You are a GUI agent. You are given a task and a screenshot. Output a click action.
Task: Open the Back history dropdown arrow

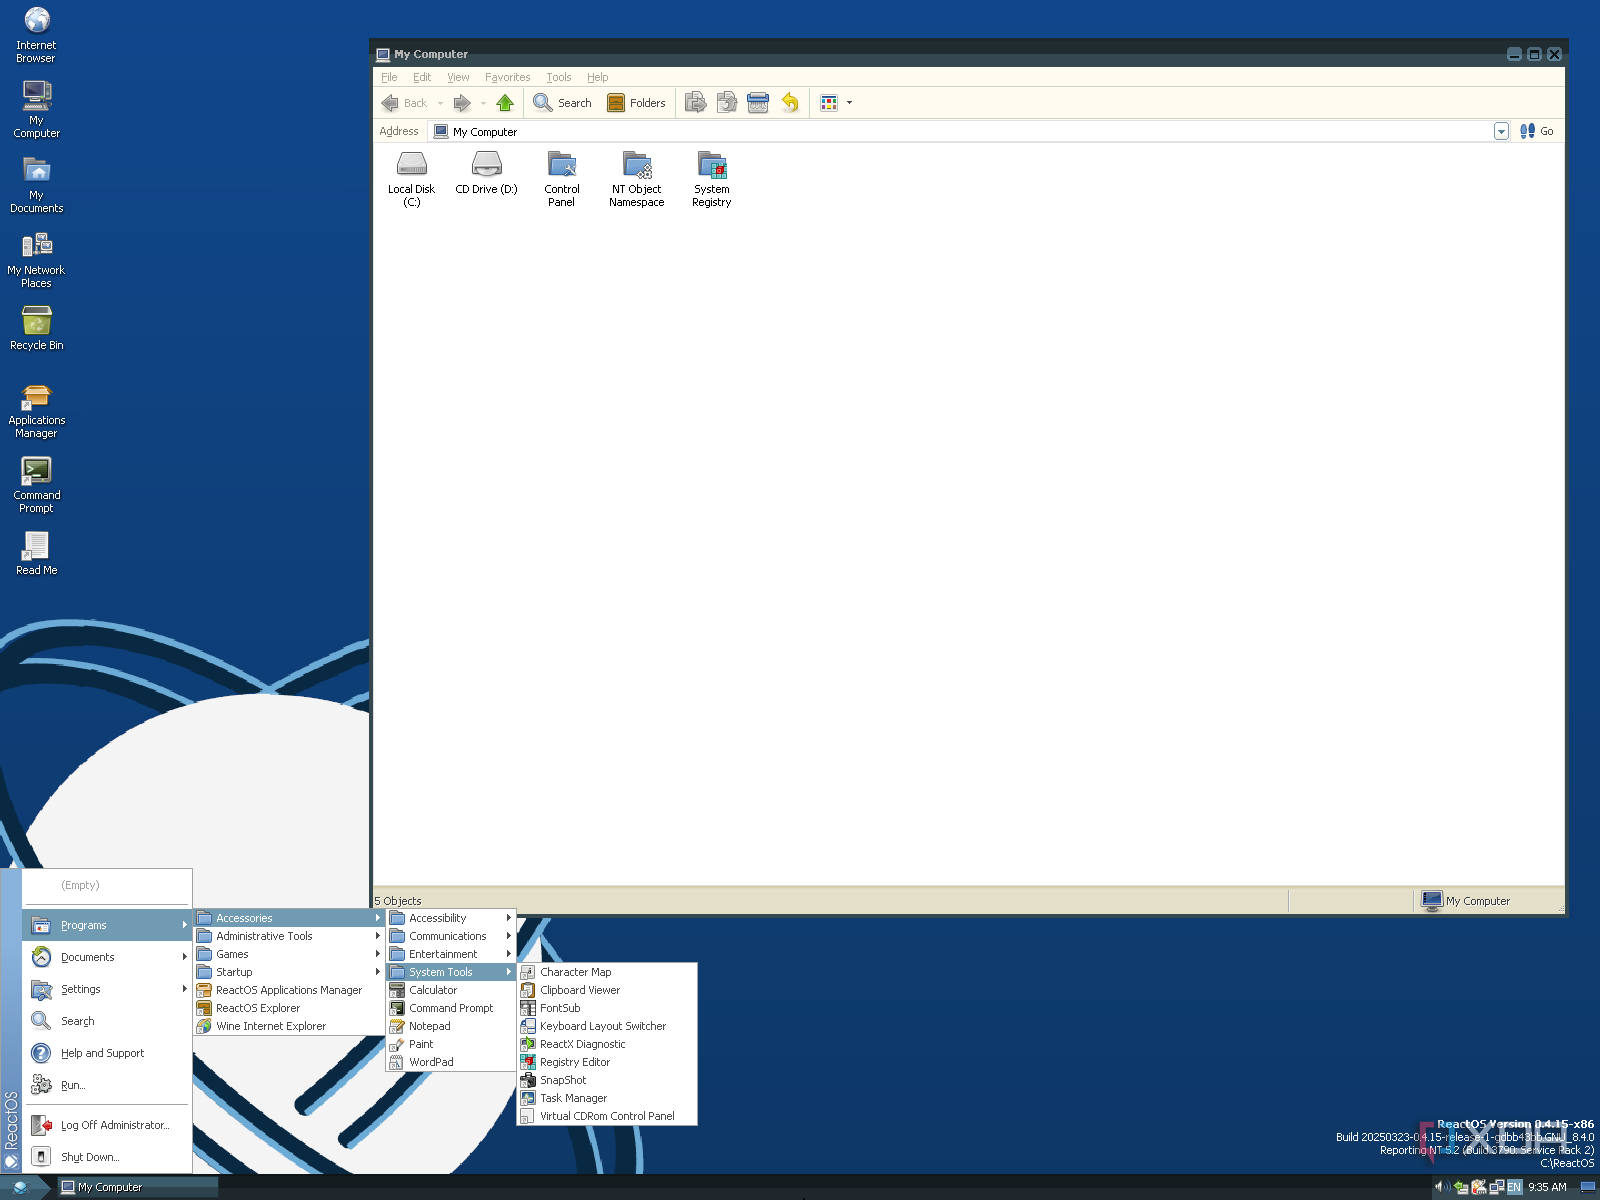(x=440, y=103)
